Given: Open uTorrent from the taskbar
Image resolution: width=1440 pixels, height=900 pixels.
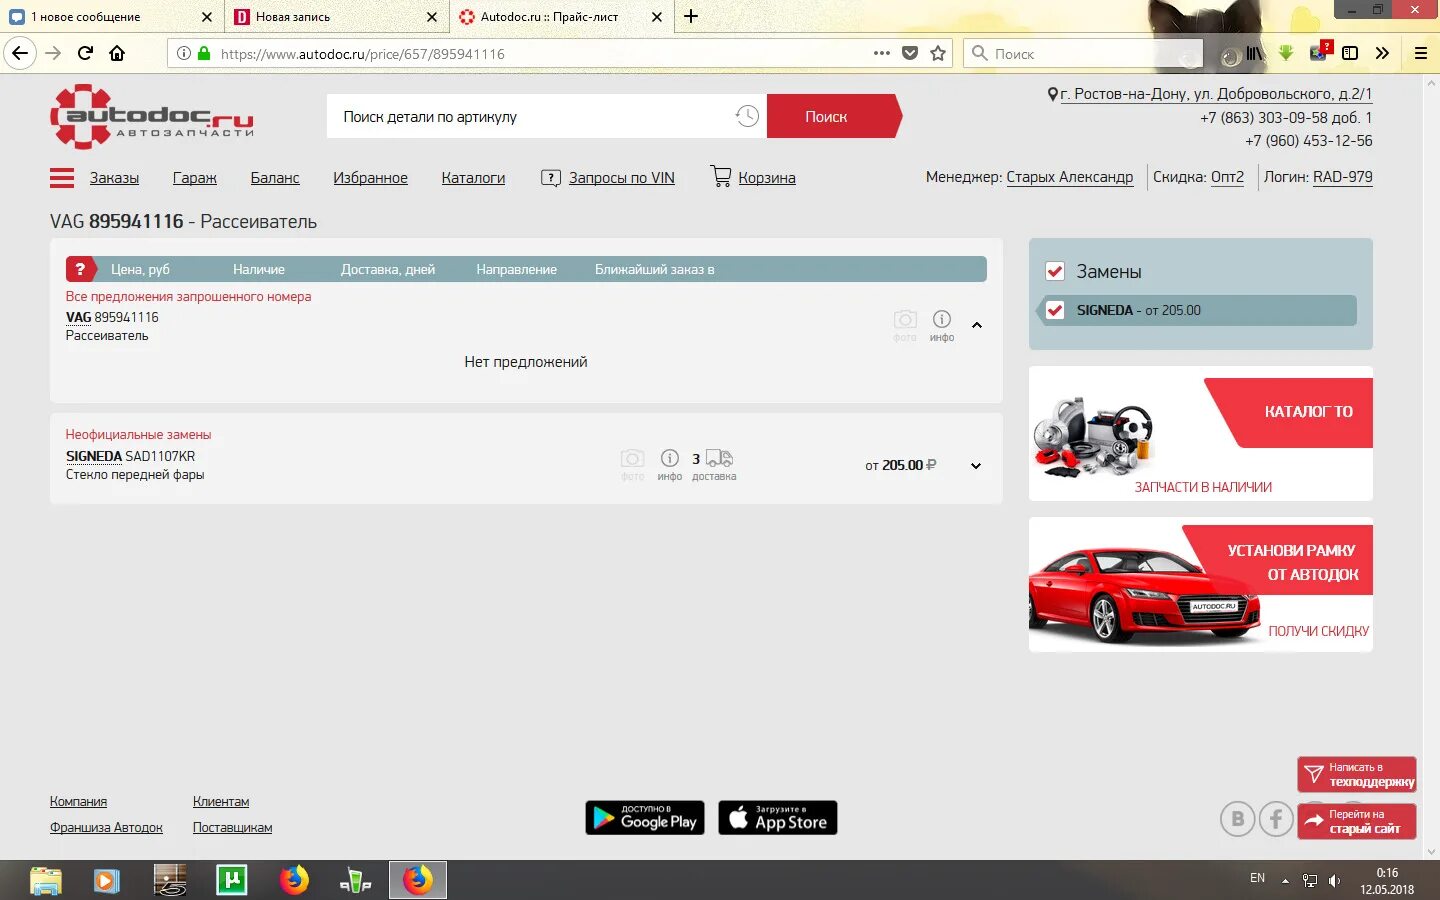Looking at the screenshot, I should (x=232, y=880).
